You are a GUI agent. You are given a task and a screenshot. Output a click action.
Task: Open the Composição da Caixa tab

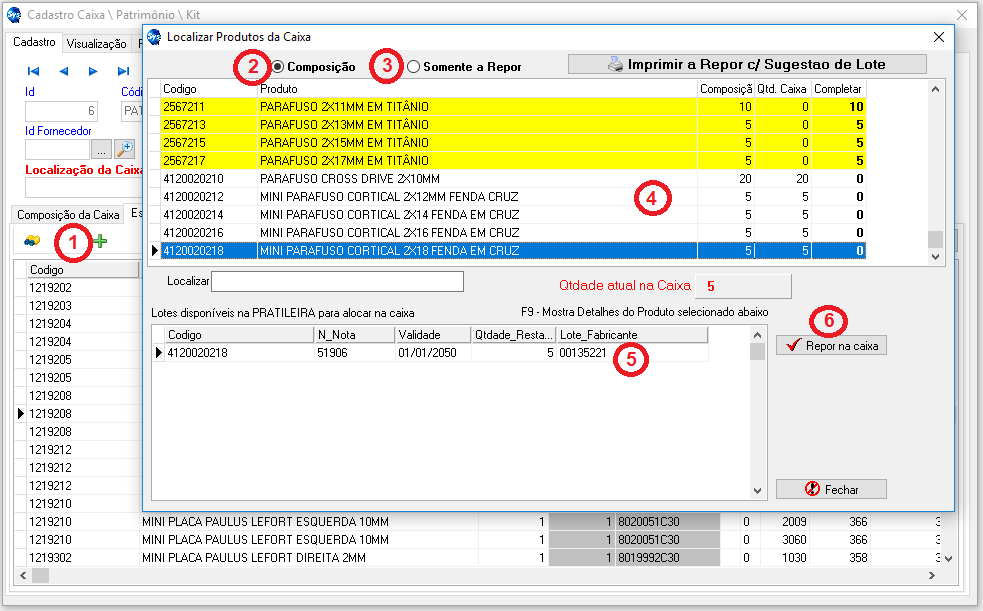pos(68,214)
